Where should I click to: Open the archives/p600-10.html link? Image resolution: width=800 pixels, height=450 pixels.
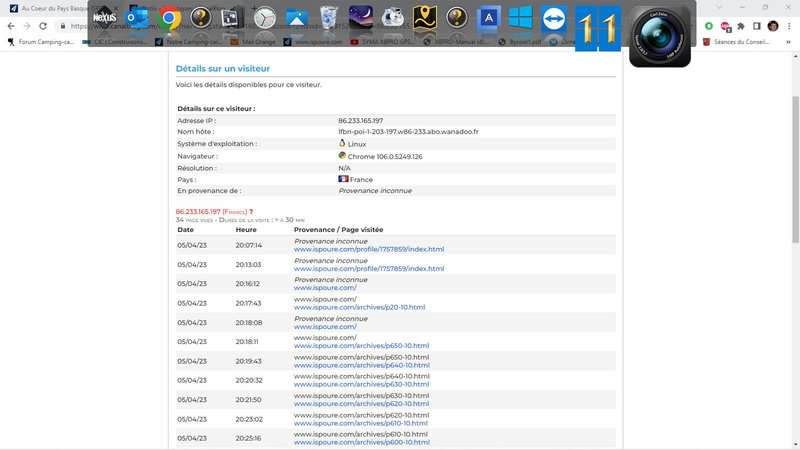point(362,442)
